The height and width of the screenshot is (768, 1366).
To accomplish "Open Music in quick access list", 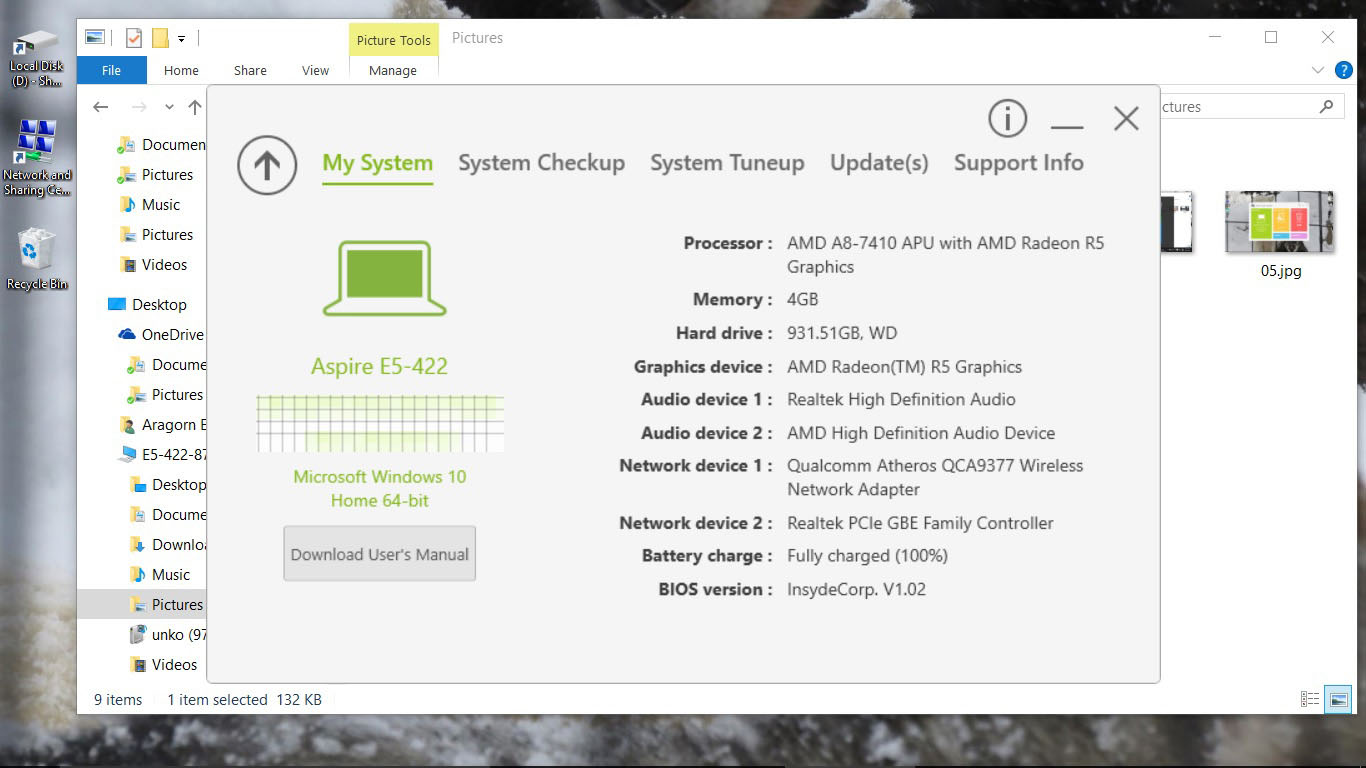I will [x=160, y=204].
